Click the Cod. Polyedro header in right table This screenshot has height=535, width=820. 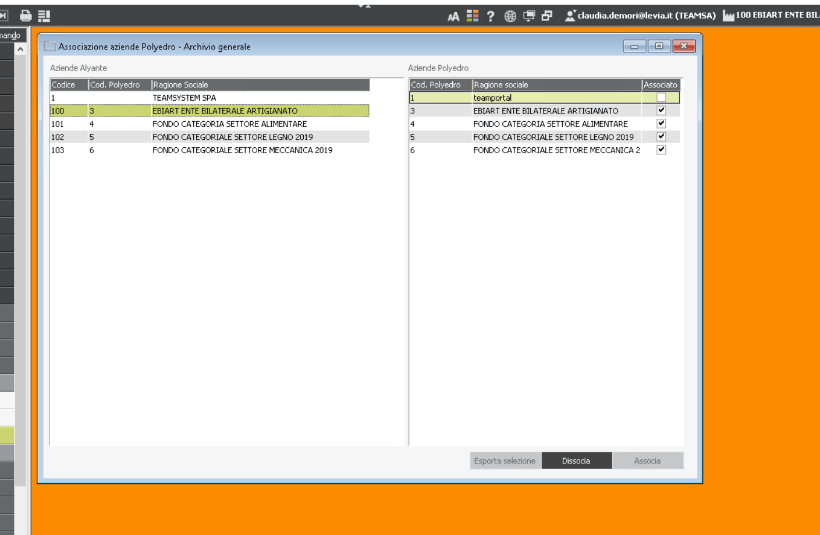[x=440, y=85]
